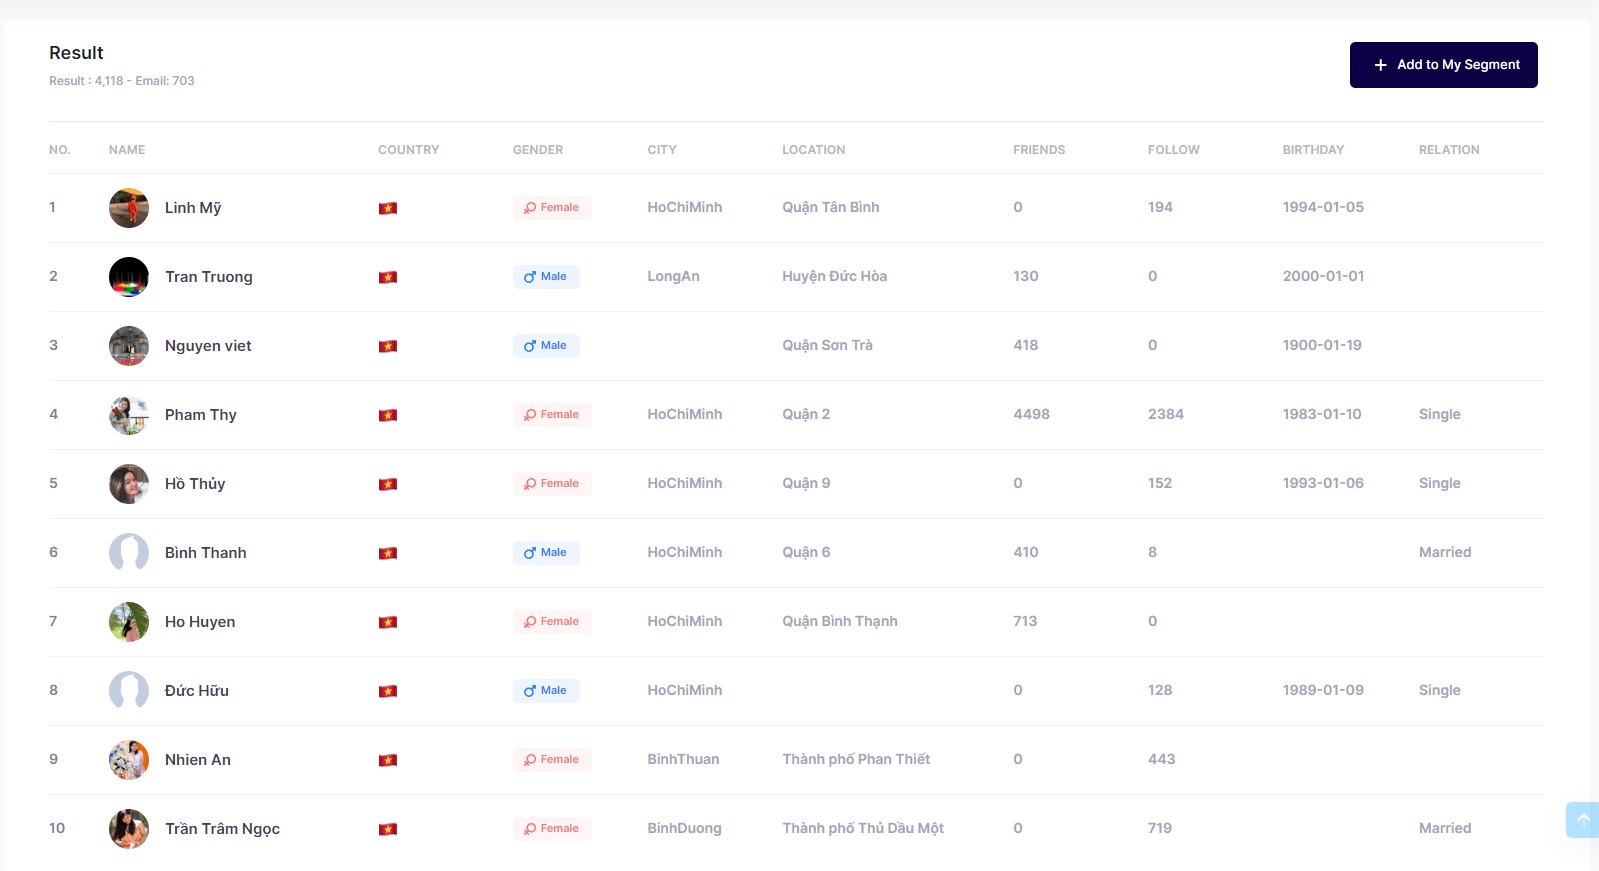Click the FRIENDS column header
The image size is (1599, 871).
tap(1039, 150)
